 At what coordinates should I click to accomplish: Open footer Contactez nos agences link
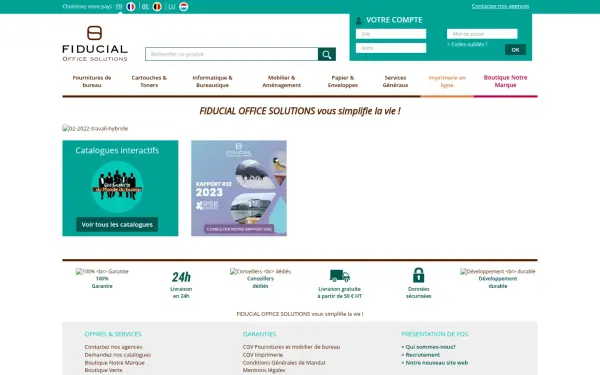(113, 347)
